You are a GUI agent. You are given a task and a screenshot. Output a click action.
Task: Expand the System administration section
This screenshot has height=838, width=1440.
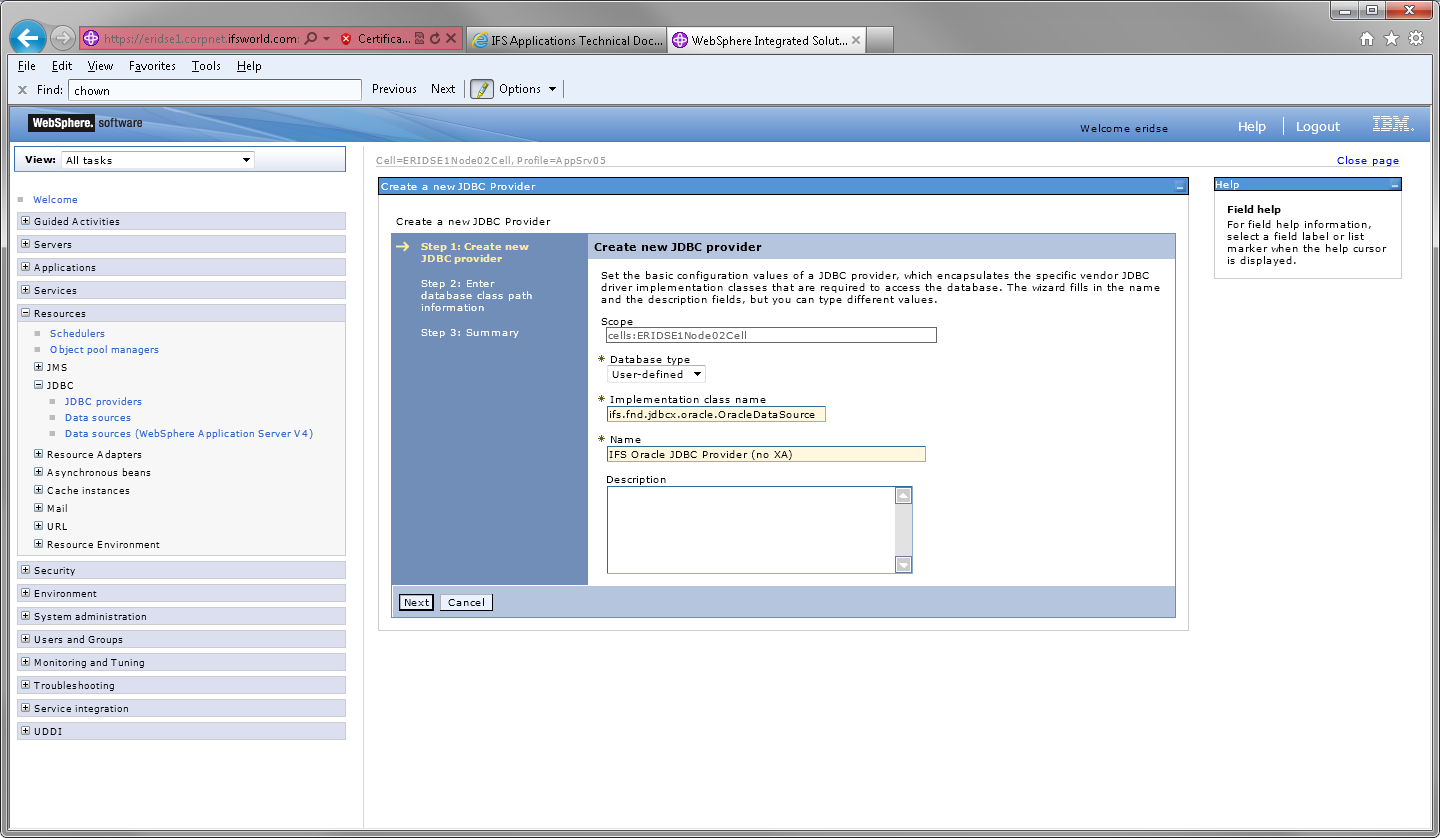[26, 616]
